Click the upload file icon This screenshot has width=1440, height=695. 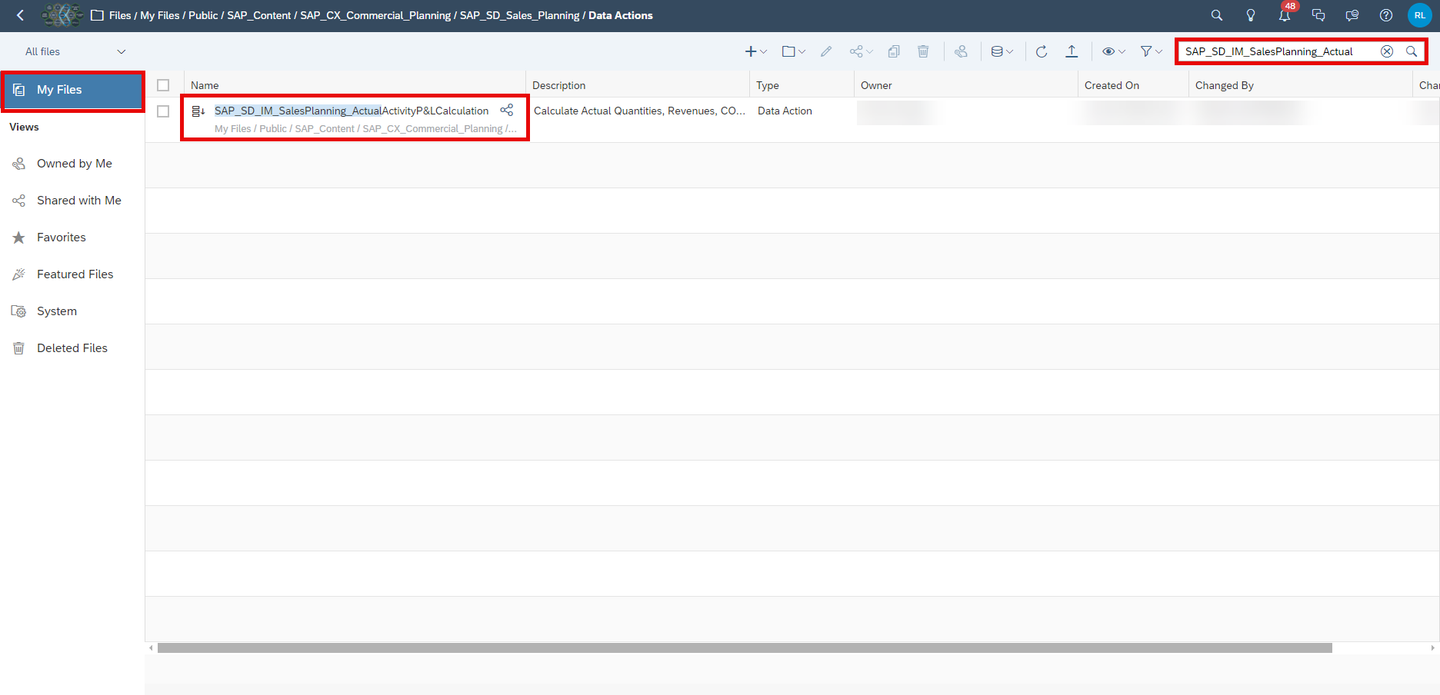pyautogui.click(x=1071, y=51)
